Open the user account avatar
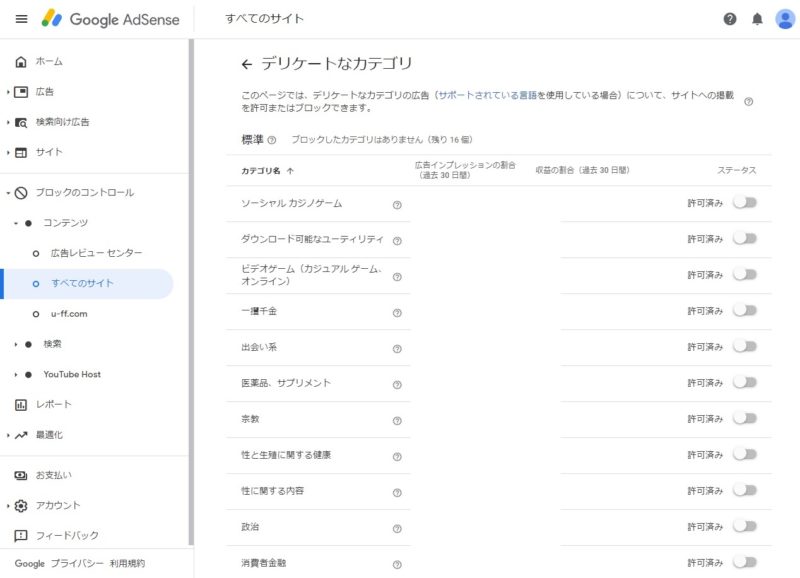The height and width of the screenshot is (578, 800). (785, 19)
